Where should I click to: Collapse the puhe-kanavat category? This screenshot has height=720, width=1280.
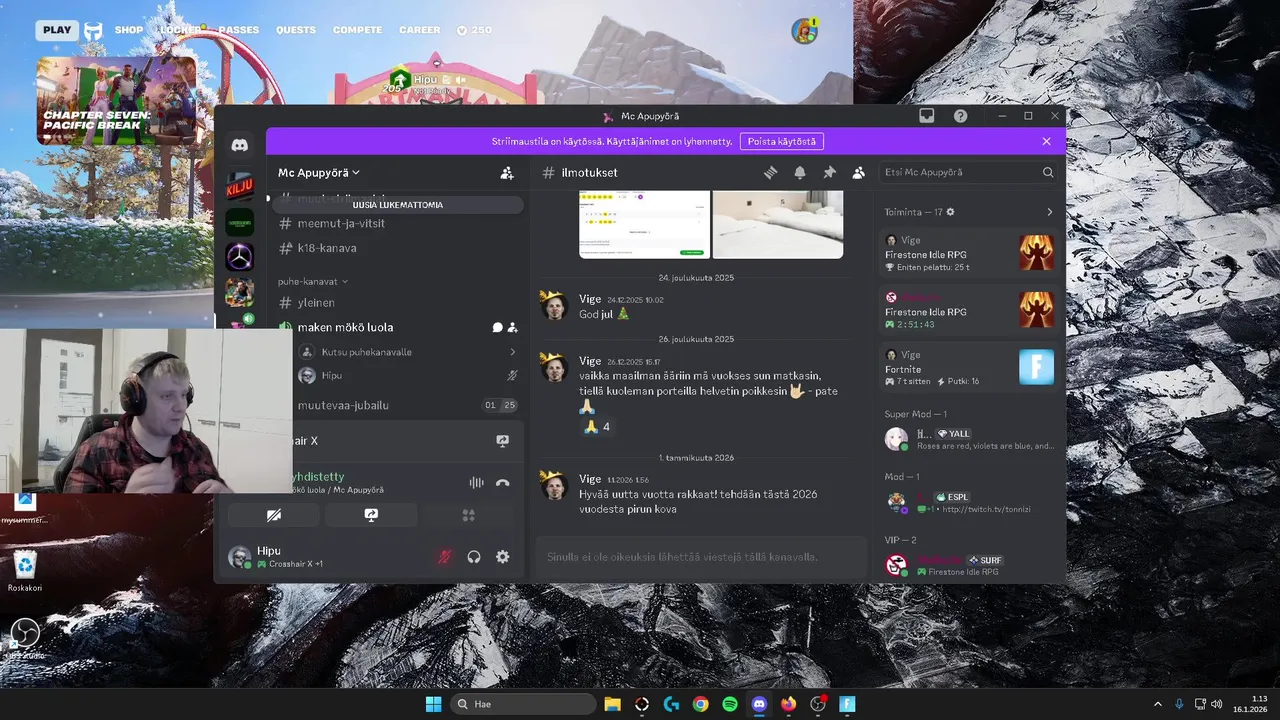(312, 282)
